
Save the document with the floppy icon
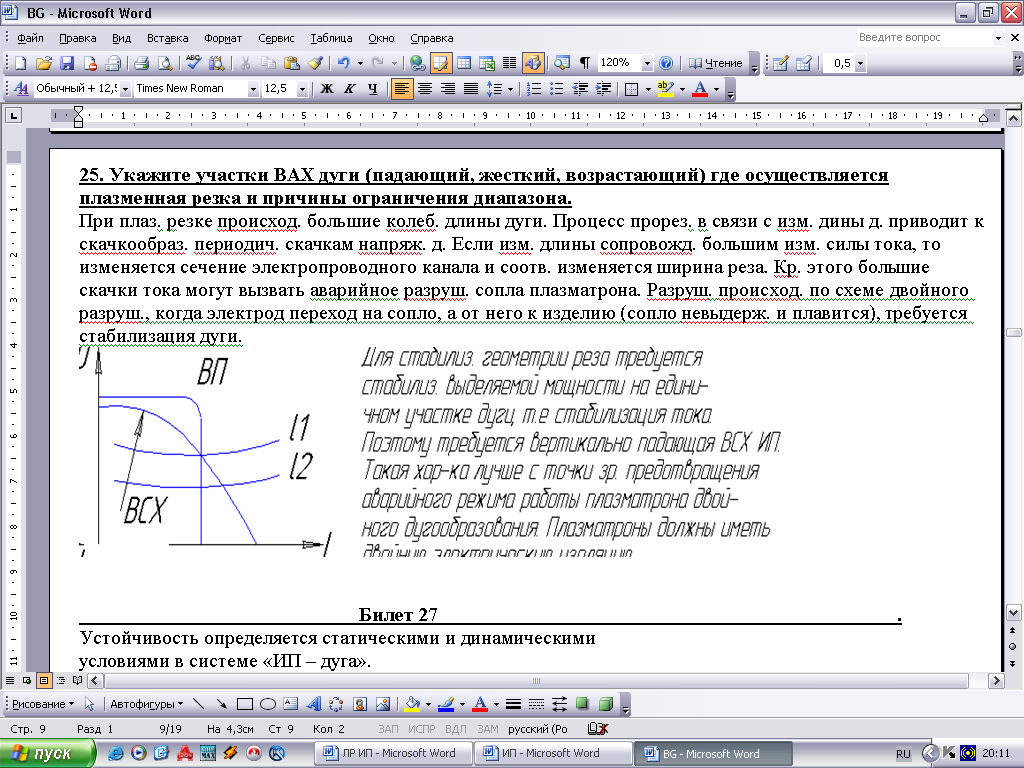[67, 63]
